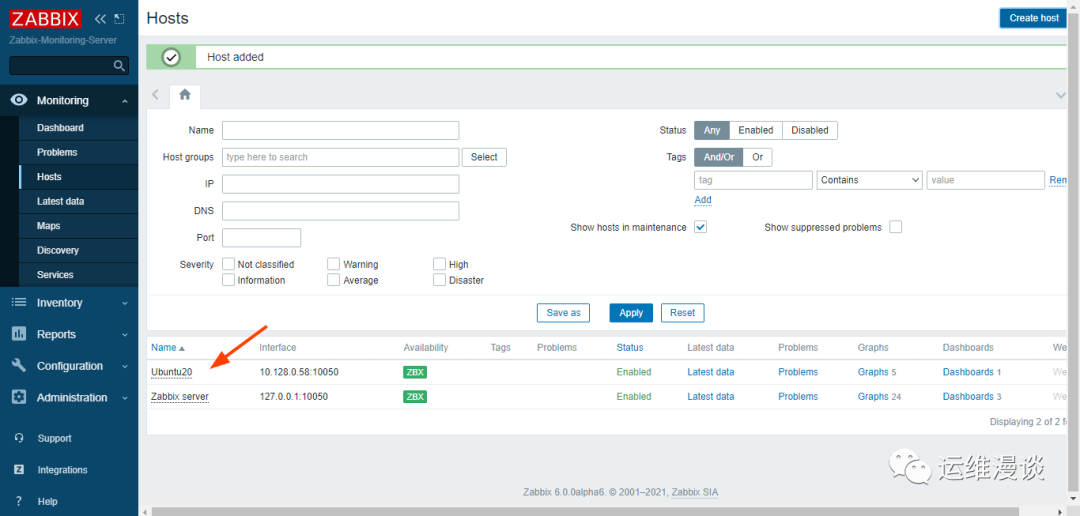This screenshot has height=516, width=1080.
Task: Click the Inventory list icon
Action: [x=19, y=302]
